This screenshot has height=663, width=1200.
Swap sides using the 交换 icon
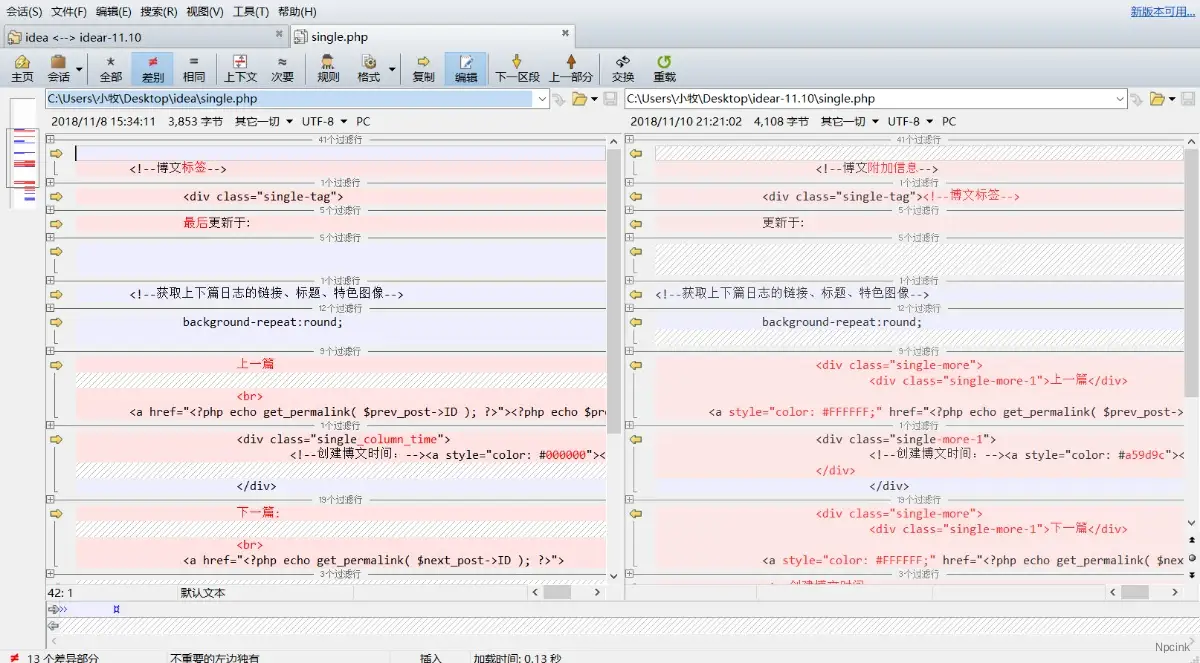click(623, 68)
